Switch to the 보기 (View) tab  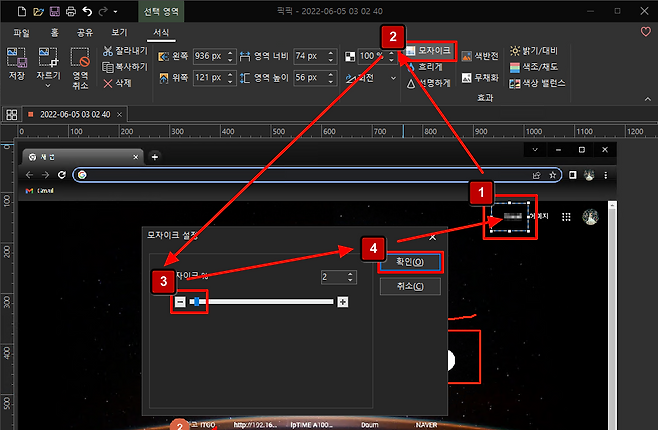pyautogui.click(x=119, y=32)
